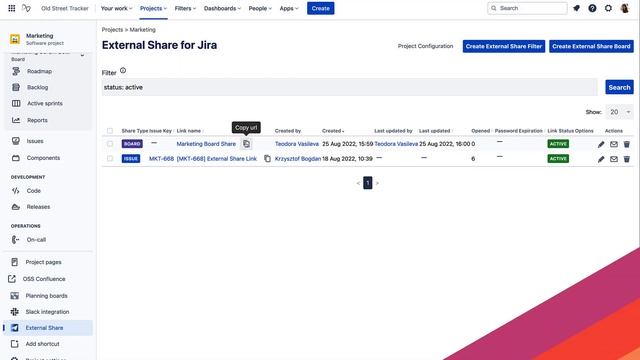Open Project Configuration link
640x360 pixels.
(425, 46)
